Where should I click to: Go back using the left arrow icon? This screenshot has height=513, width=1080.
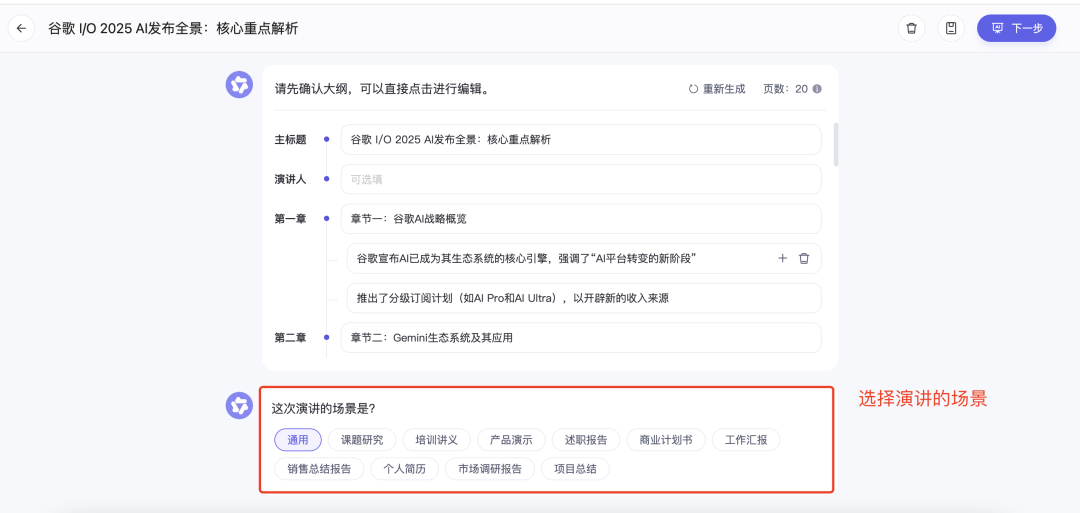point(21,28)
